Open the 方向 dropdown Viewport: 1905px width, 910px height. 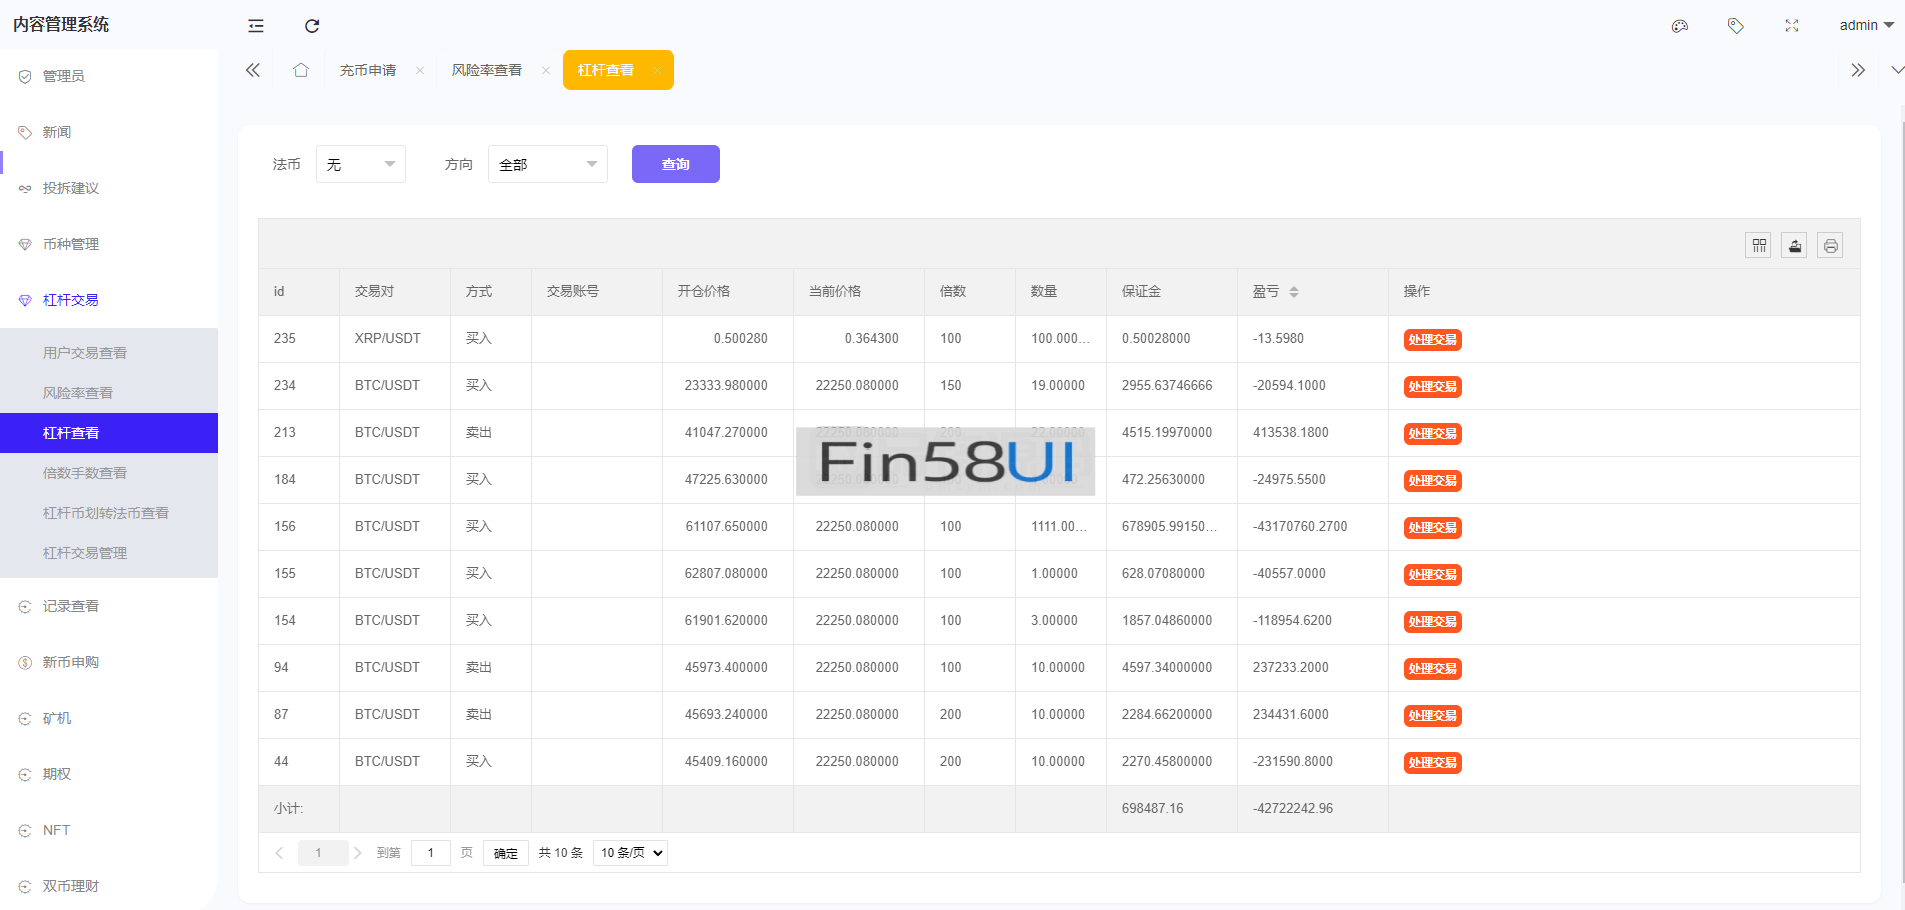coord(547,164)
